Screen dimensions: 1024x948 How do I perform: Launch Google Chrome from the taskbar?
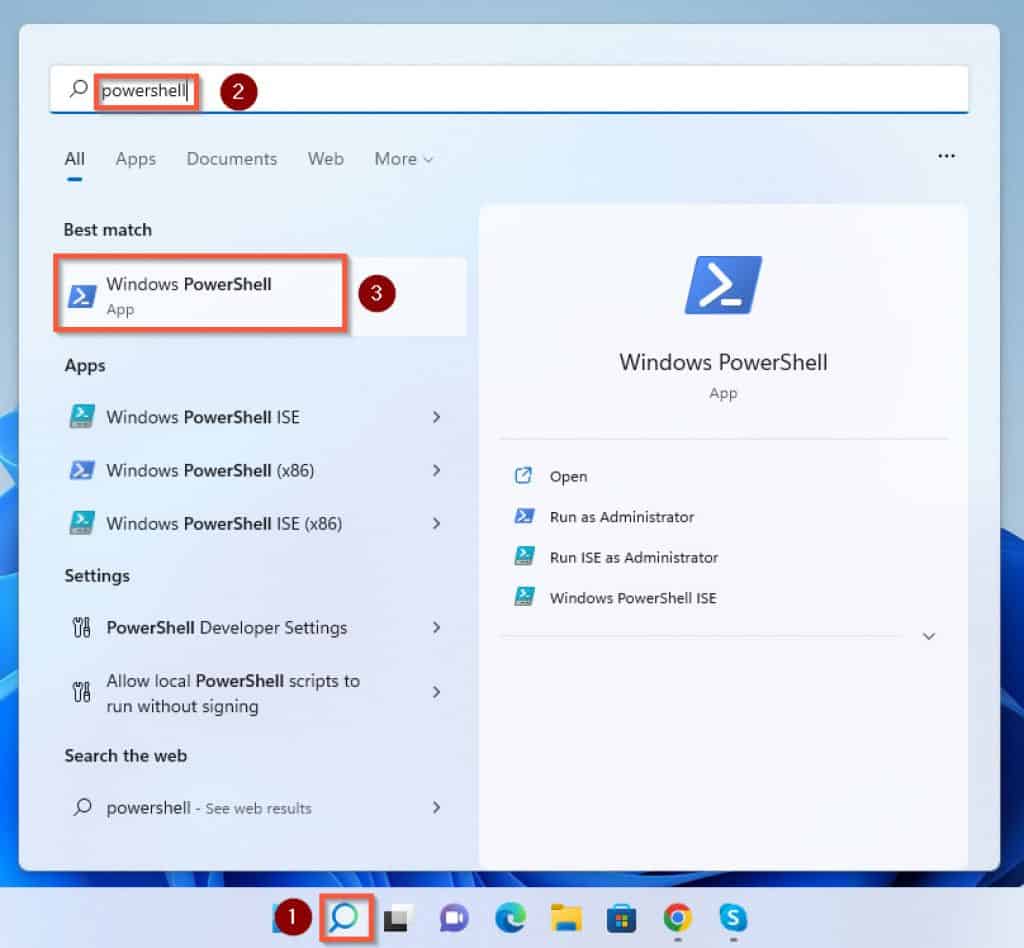[677, 918]
